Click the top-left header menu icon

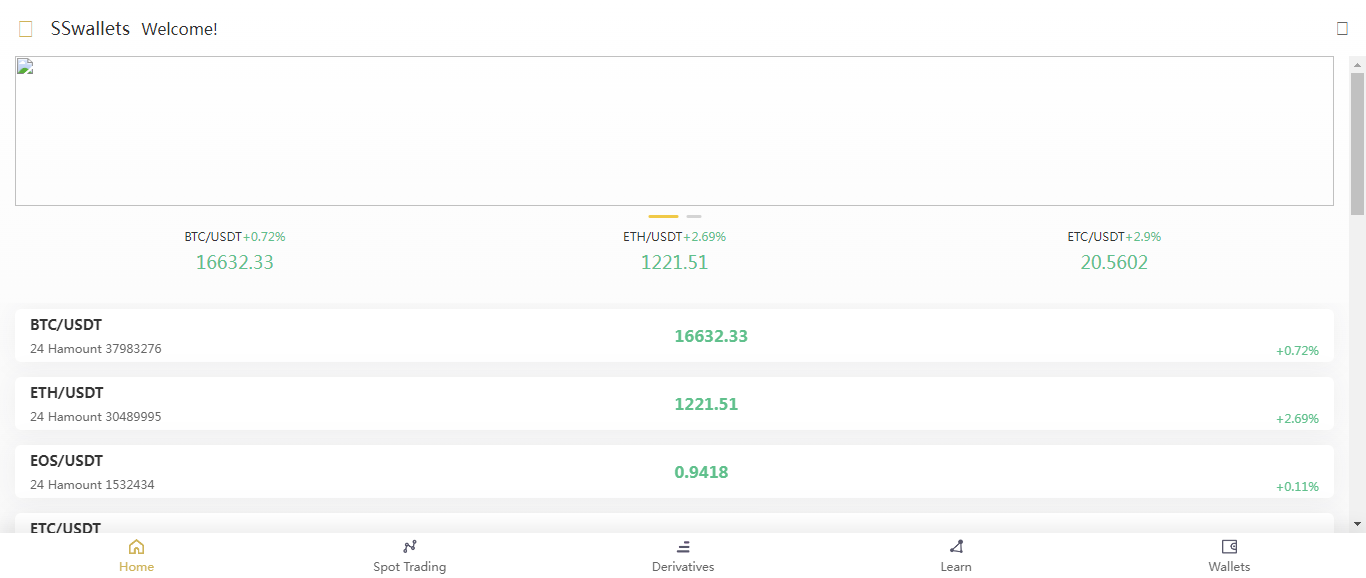(26, 29)
